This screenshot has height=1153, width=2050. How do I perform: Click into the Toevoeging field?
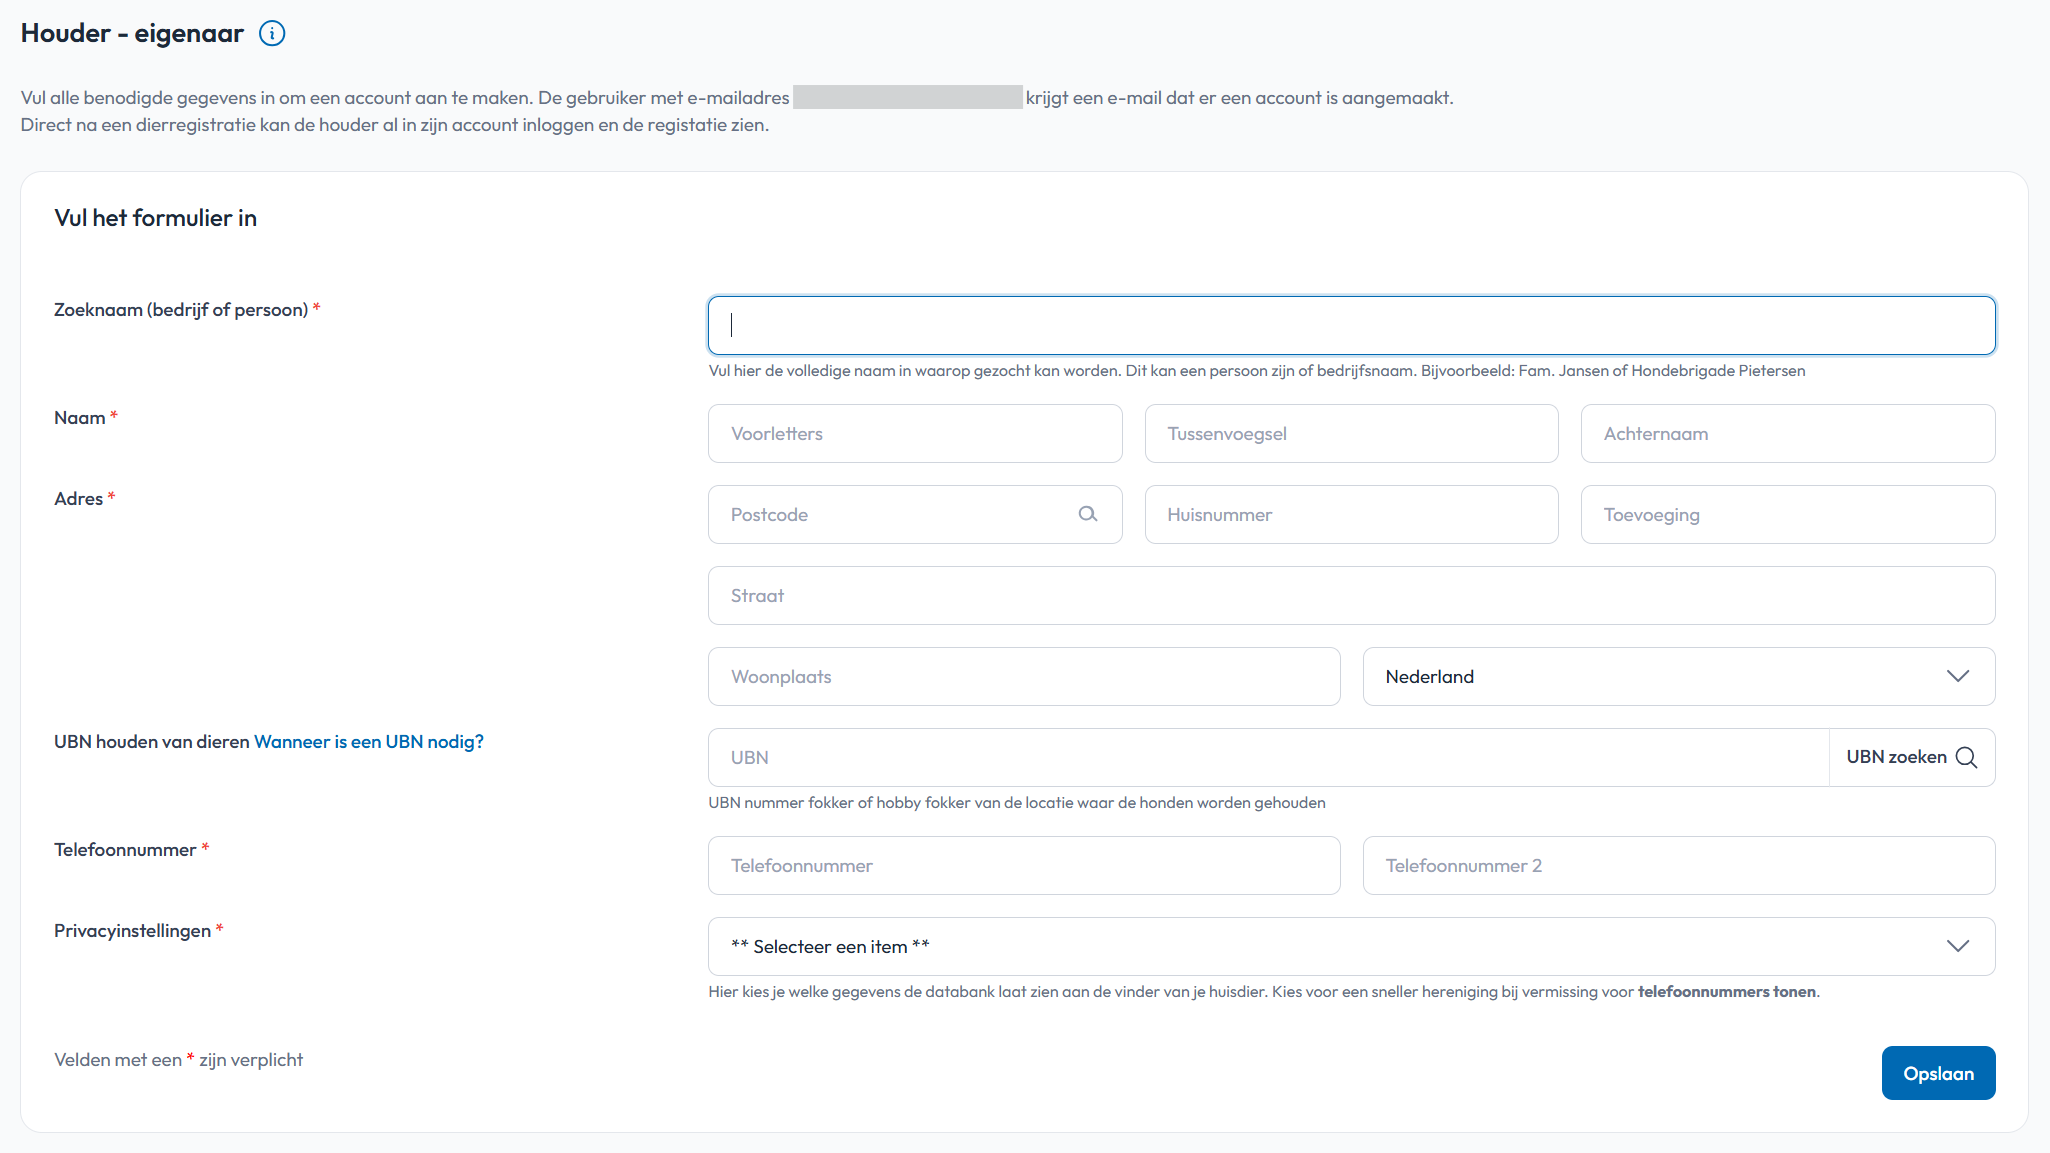click(x=1788, y=514)
